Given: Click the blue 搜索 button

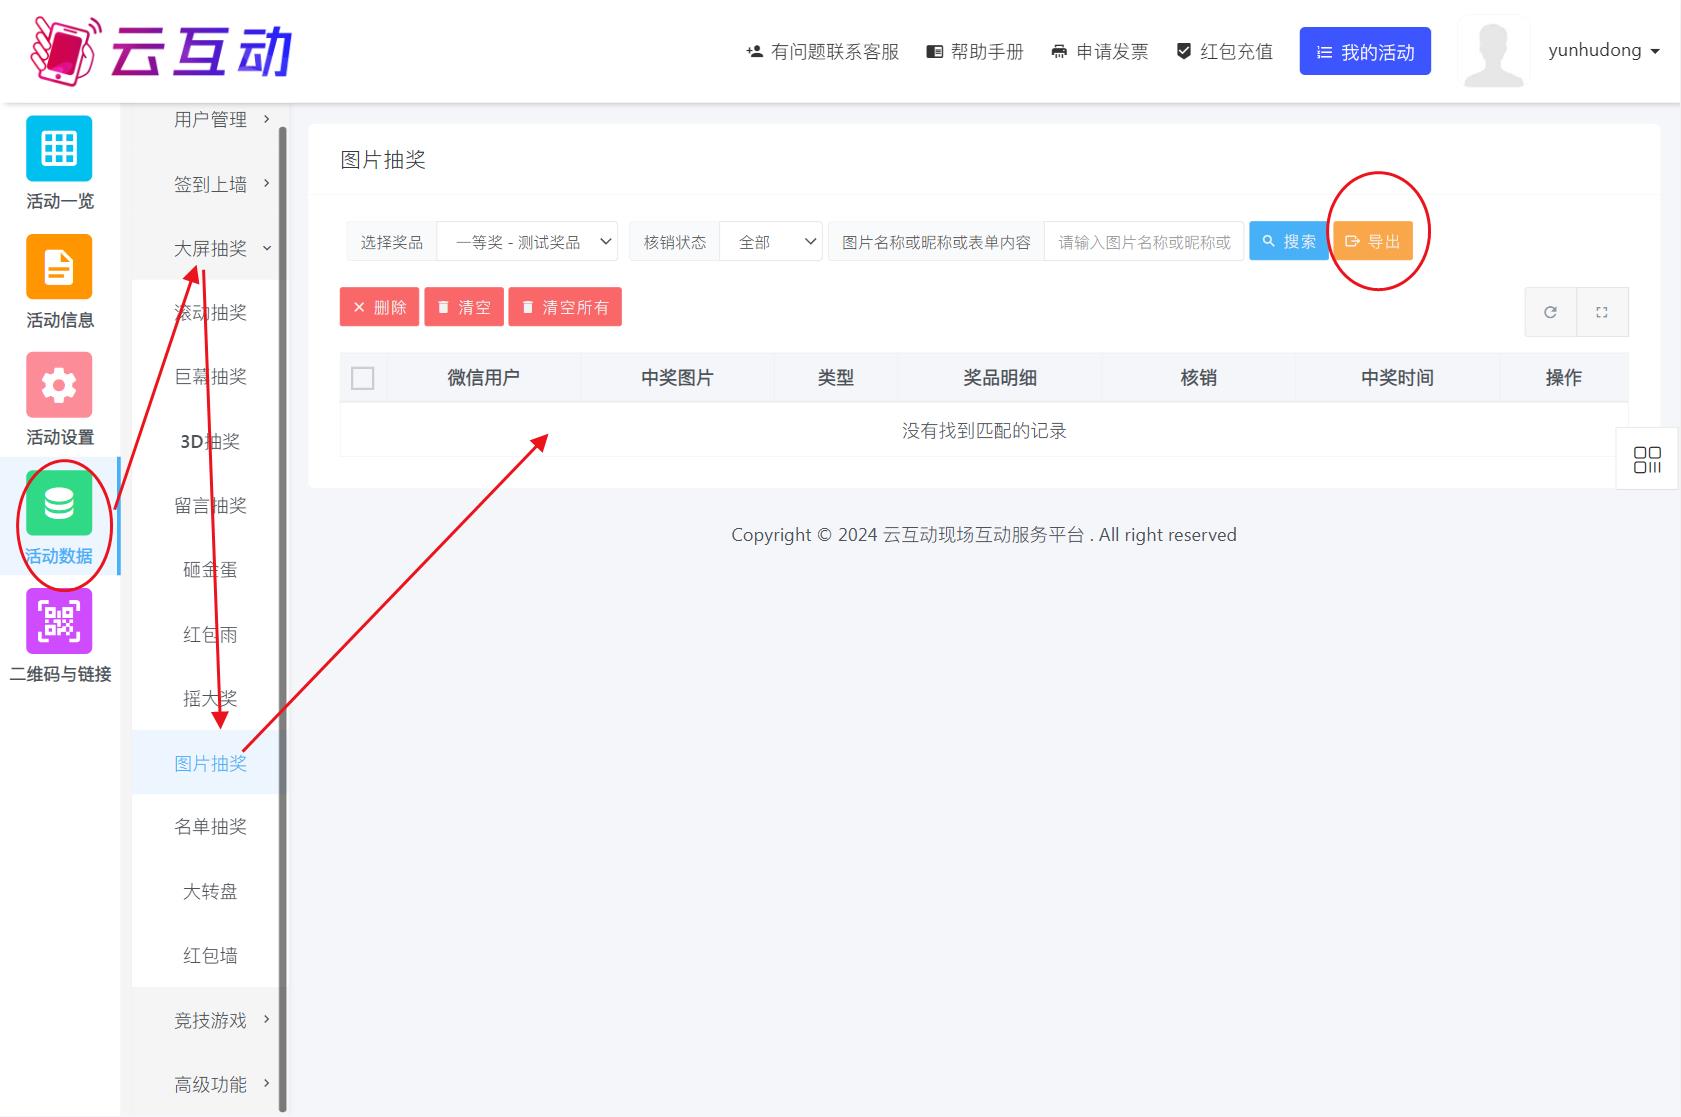Looking at the screenshot, I should pos(1288,242).
